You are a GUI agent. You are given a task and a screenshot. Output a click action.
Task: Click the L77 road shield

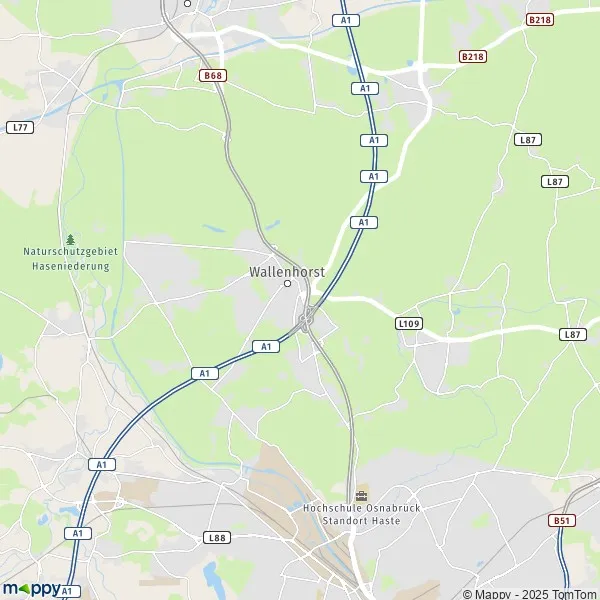pyautogui.click(x=20, y=127)
